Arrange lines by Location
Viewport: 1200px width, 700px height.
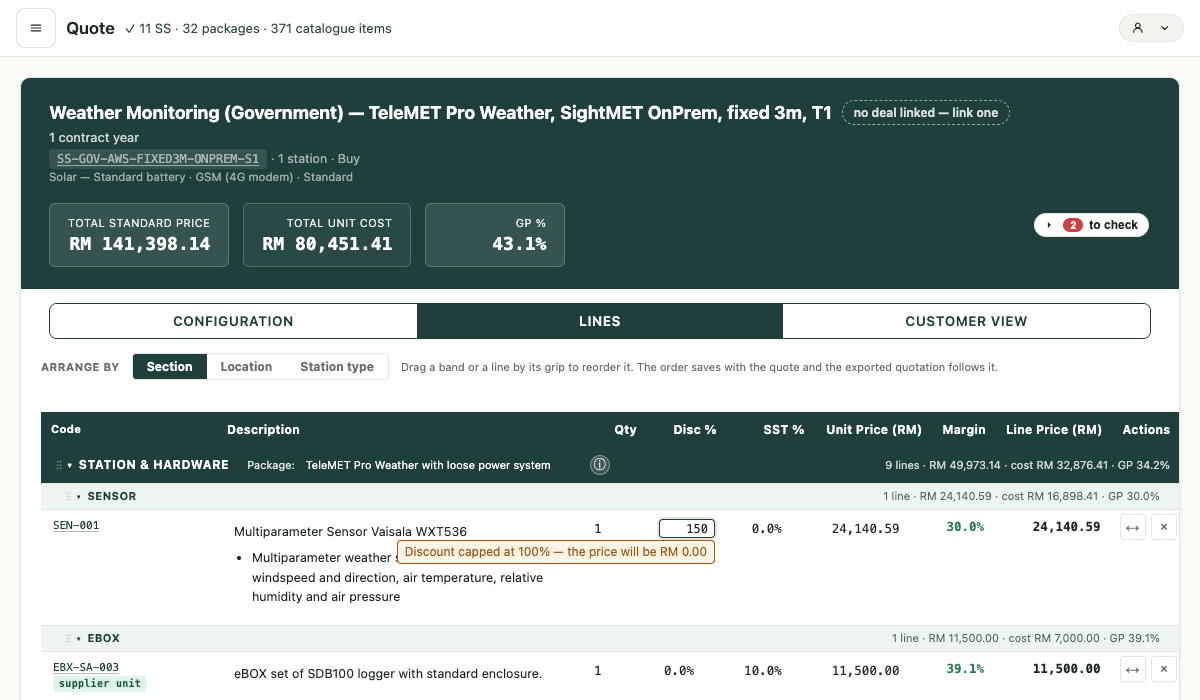tap(246, 367)
